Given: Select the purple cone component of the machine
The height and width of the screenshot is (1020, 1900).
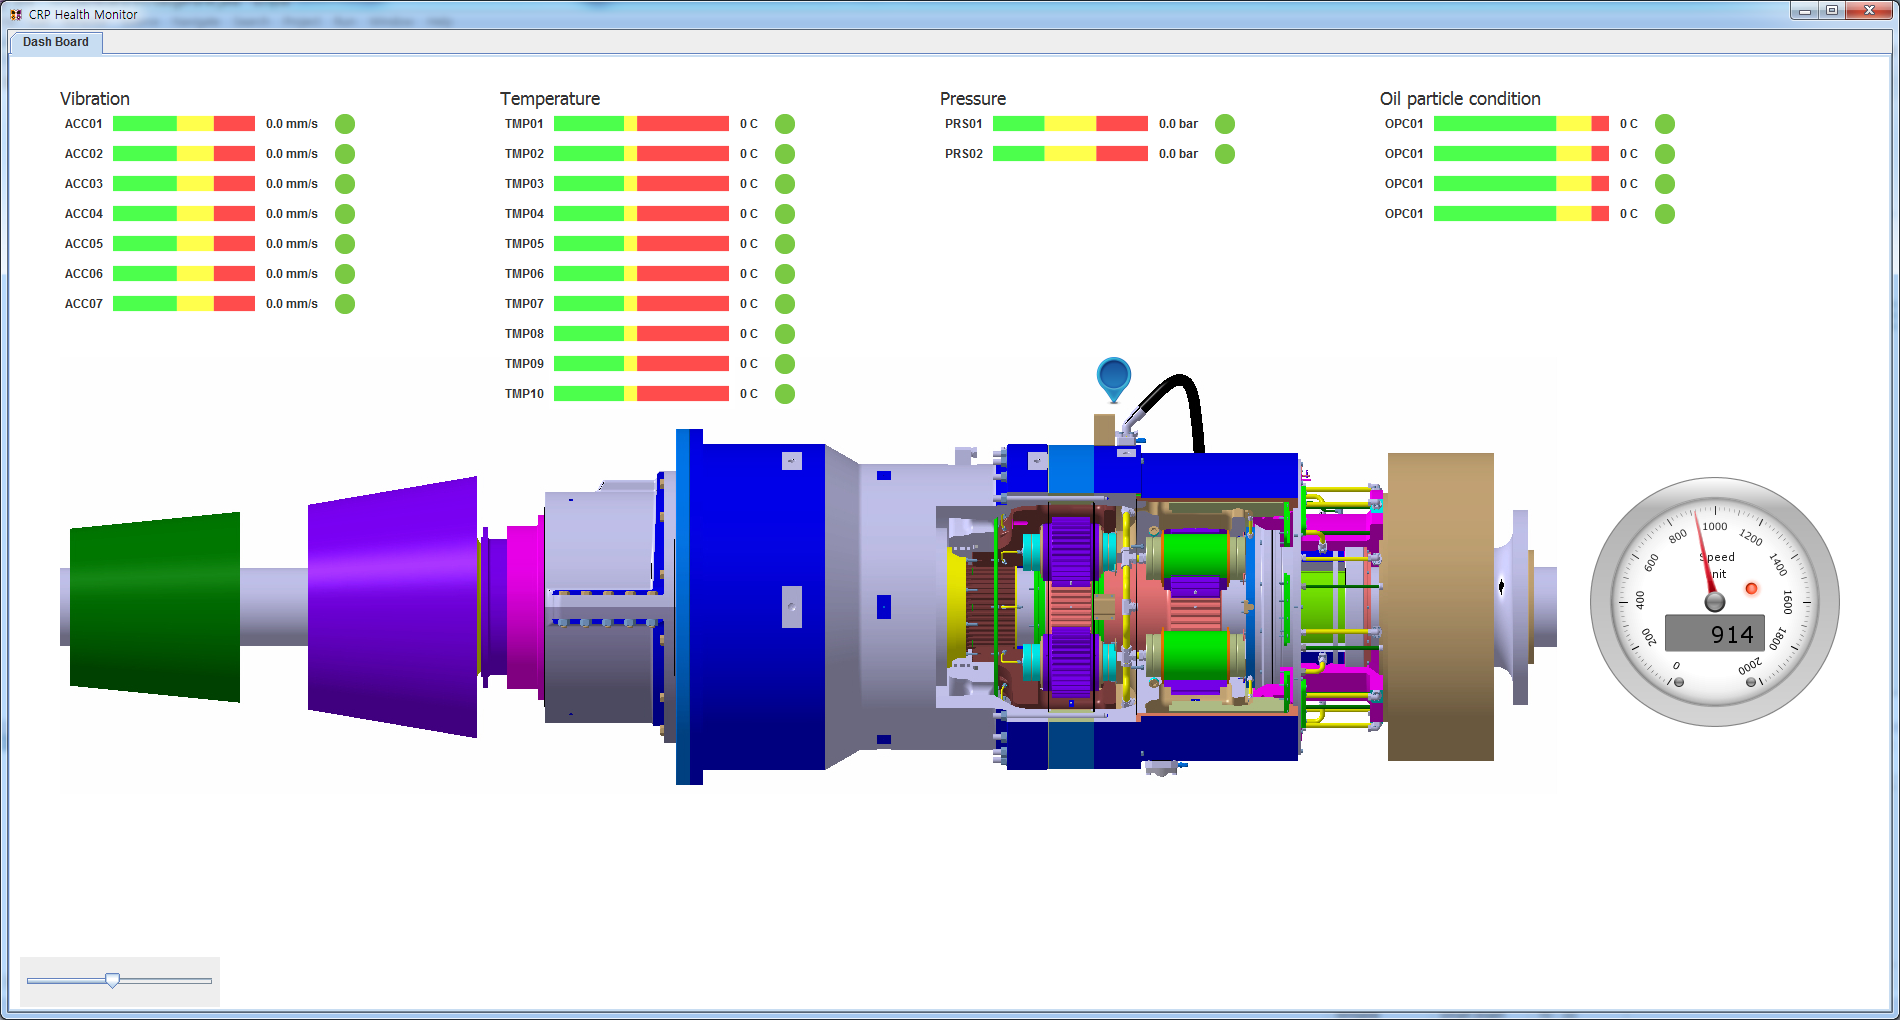Looking at the screenshot, I should coord(392,607).
